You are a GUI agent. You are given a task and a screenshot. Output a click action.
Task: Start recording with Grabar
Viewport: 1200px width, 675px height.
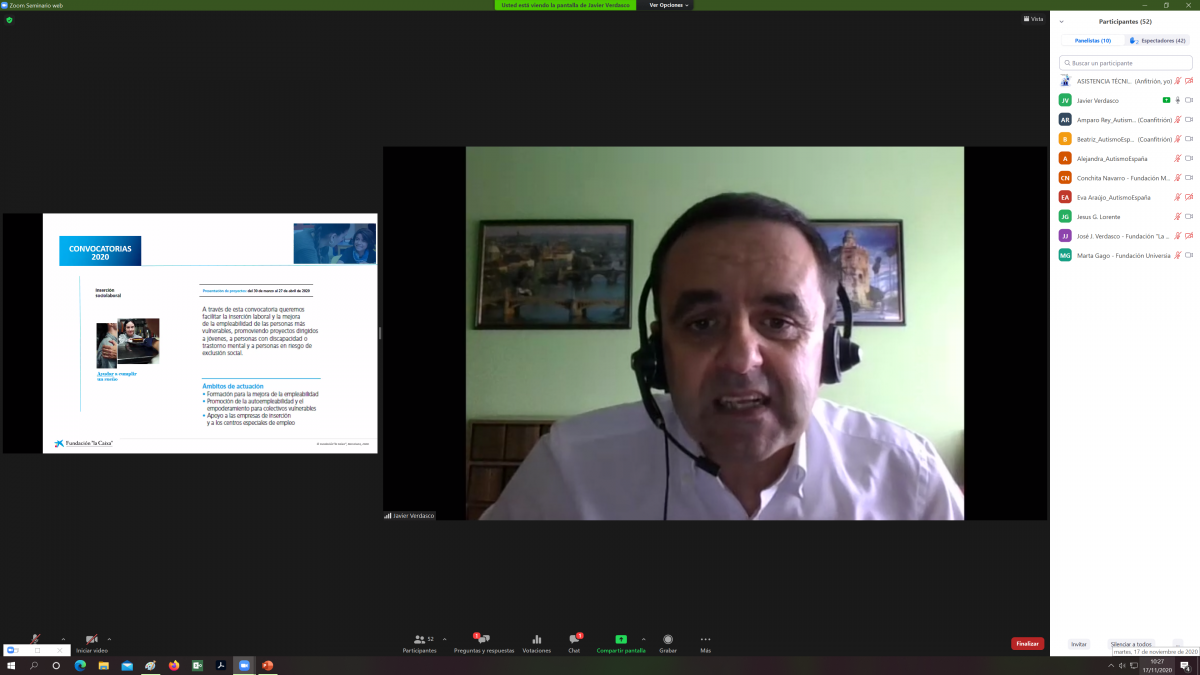tap(668, 640)
